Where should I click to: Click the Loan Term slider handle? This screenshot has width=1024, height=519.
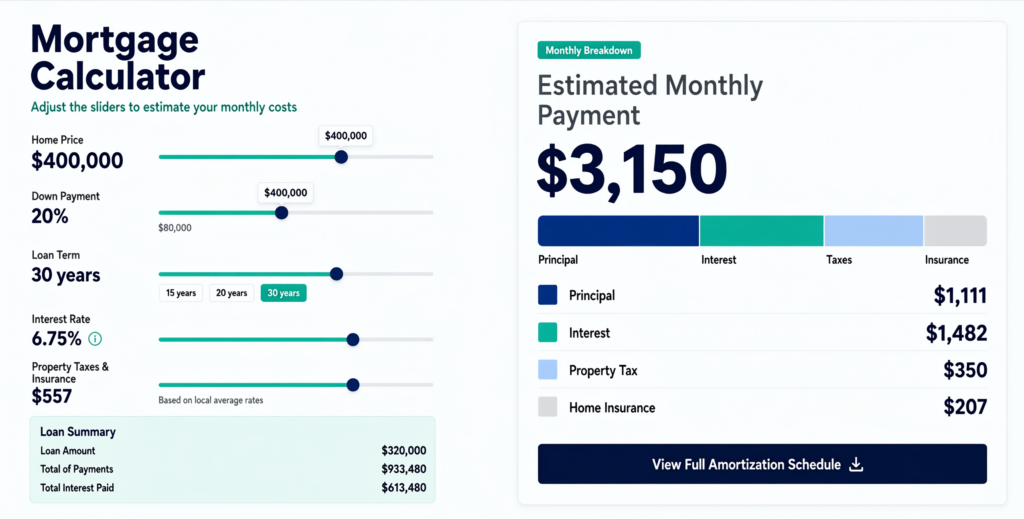pos(336,274)
